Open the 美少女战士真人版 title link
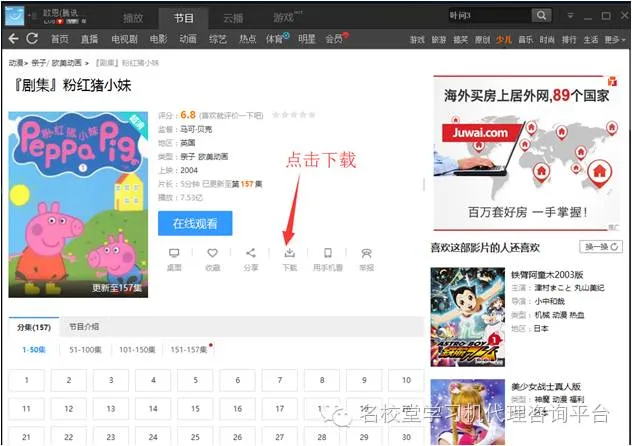This screenshot has width=632, height=446. (545, 386)
